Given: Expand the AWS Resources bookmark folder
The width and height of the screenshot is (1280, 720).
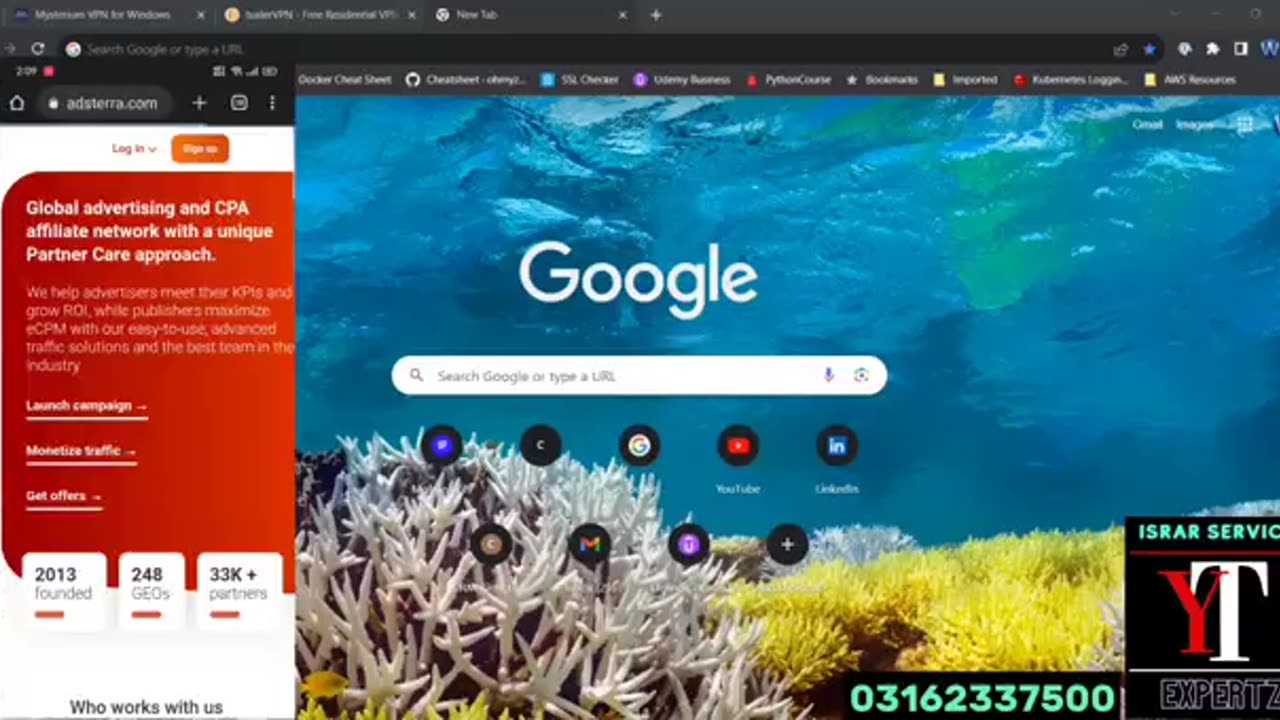Looking at the screenshot, I should (1190, 79).
